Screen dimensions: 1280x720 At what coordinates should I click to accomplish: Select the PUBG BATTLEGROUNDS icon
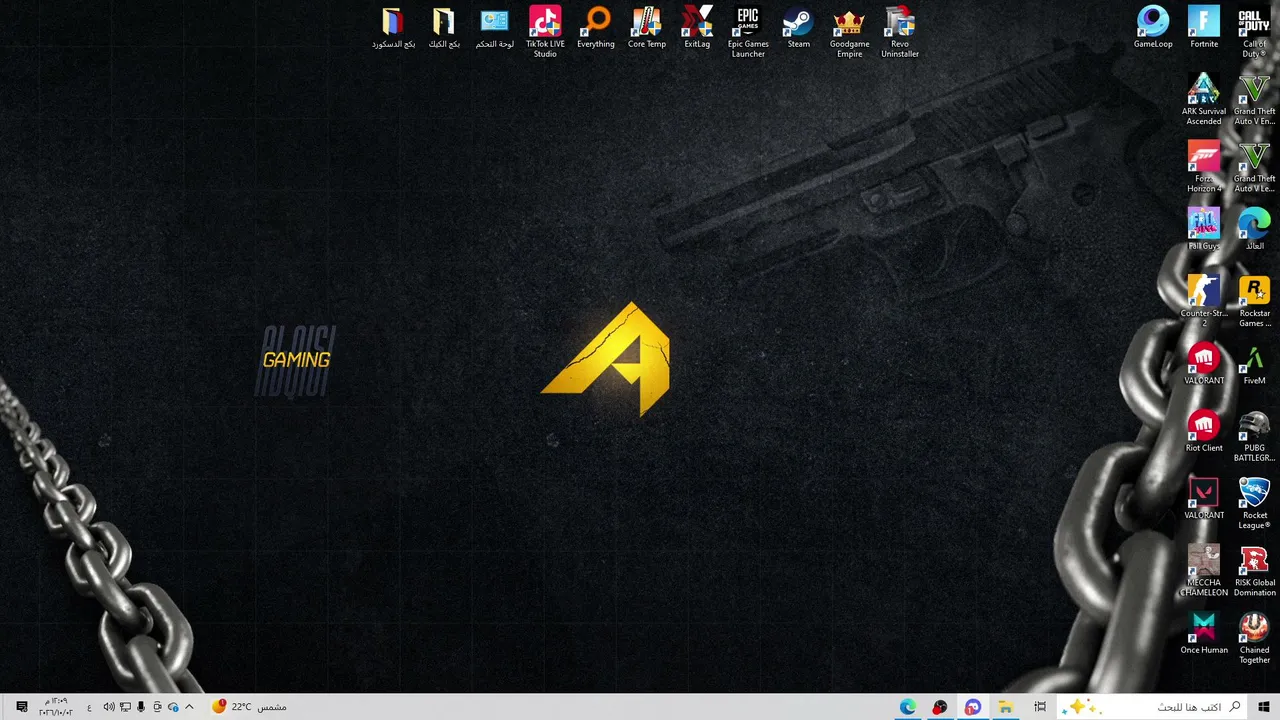click(x=1254, y=436)
